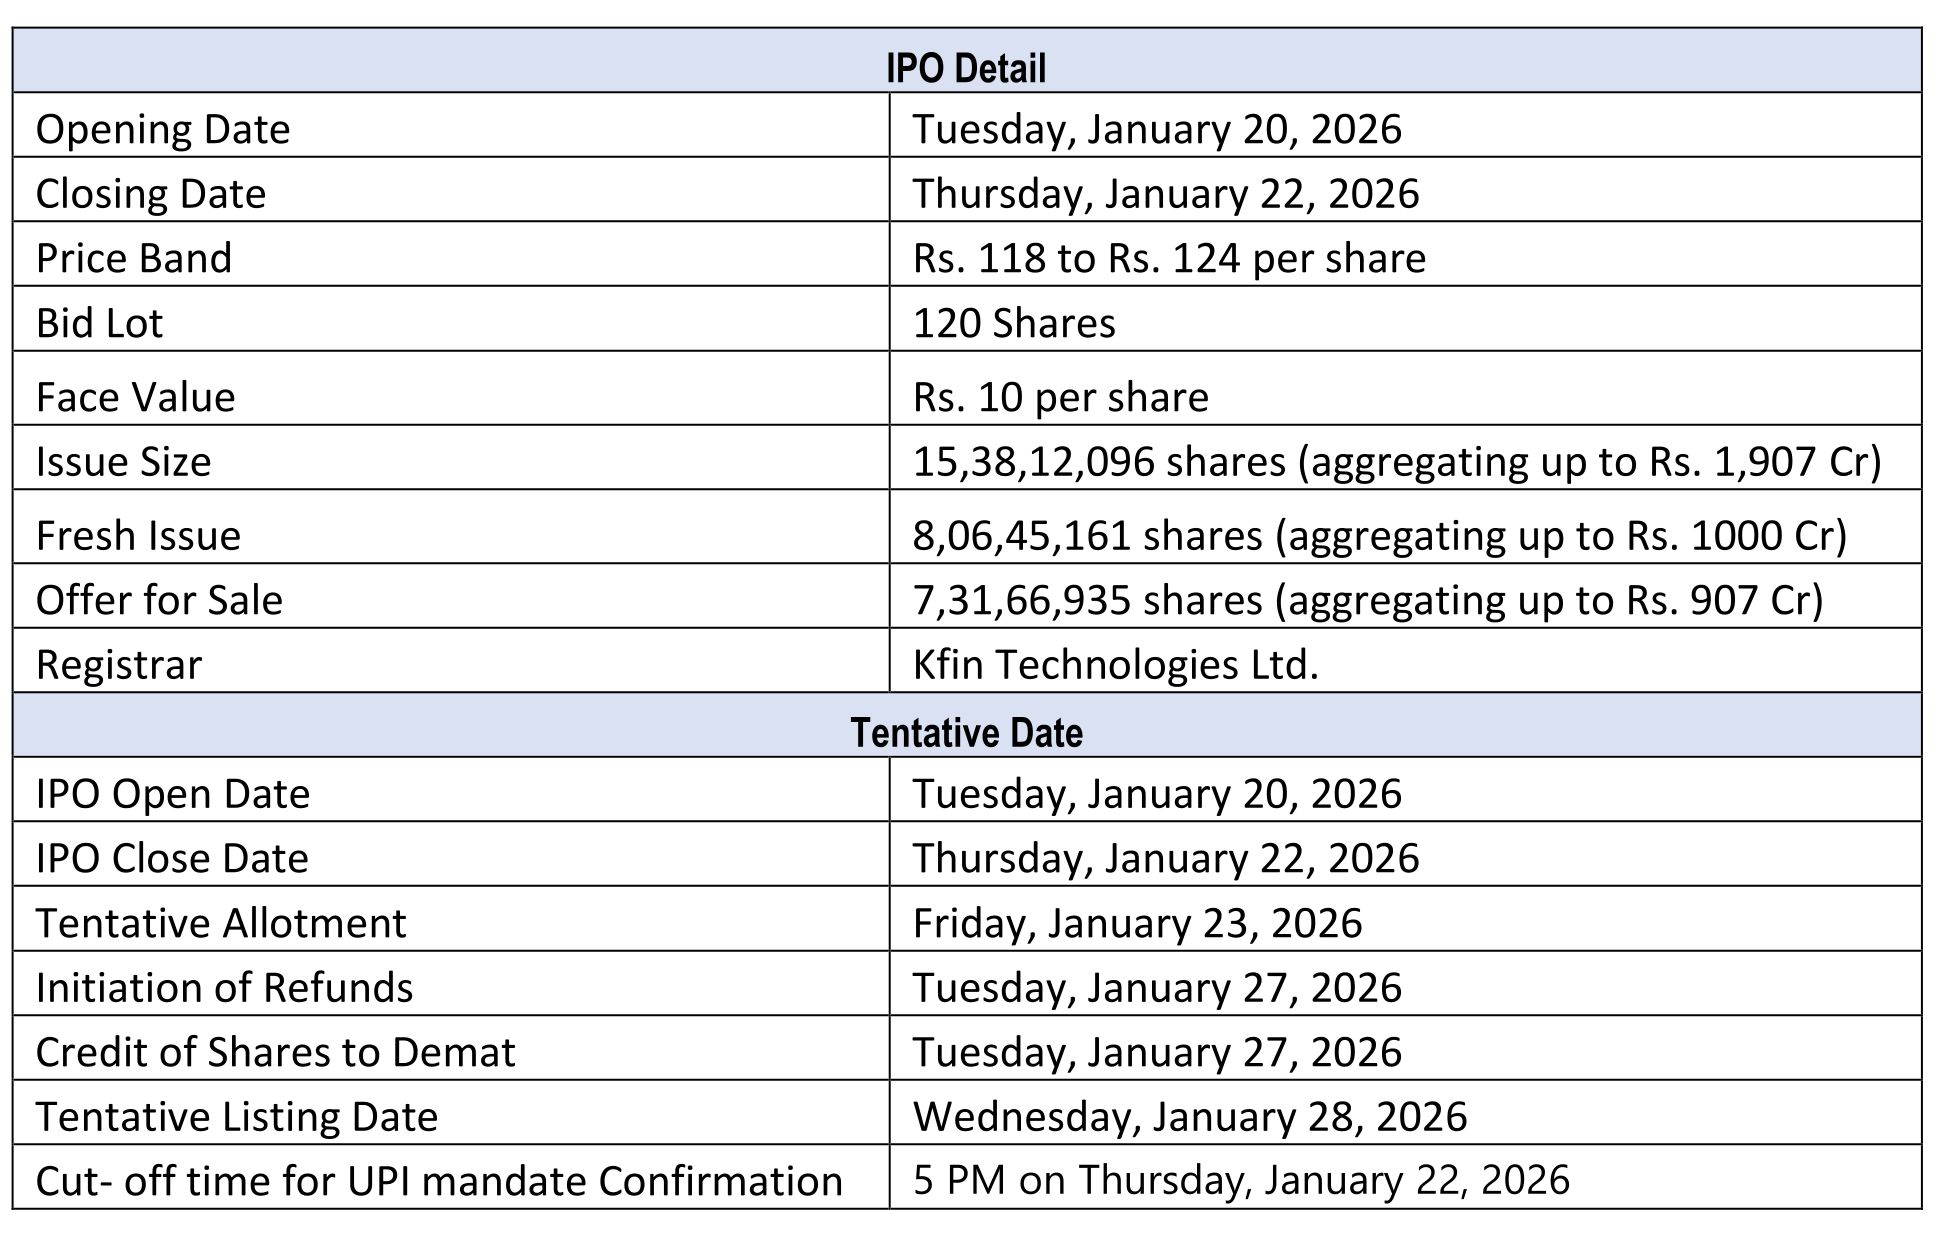
Task: Click the Fresh Issue label
Action: (x=138, y=535)
